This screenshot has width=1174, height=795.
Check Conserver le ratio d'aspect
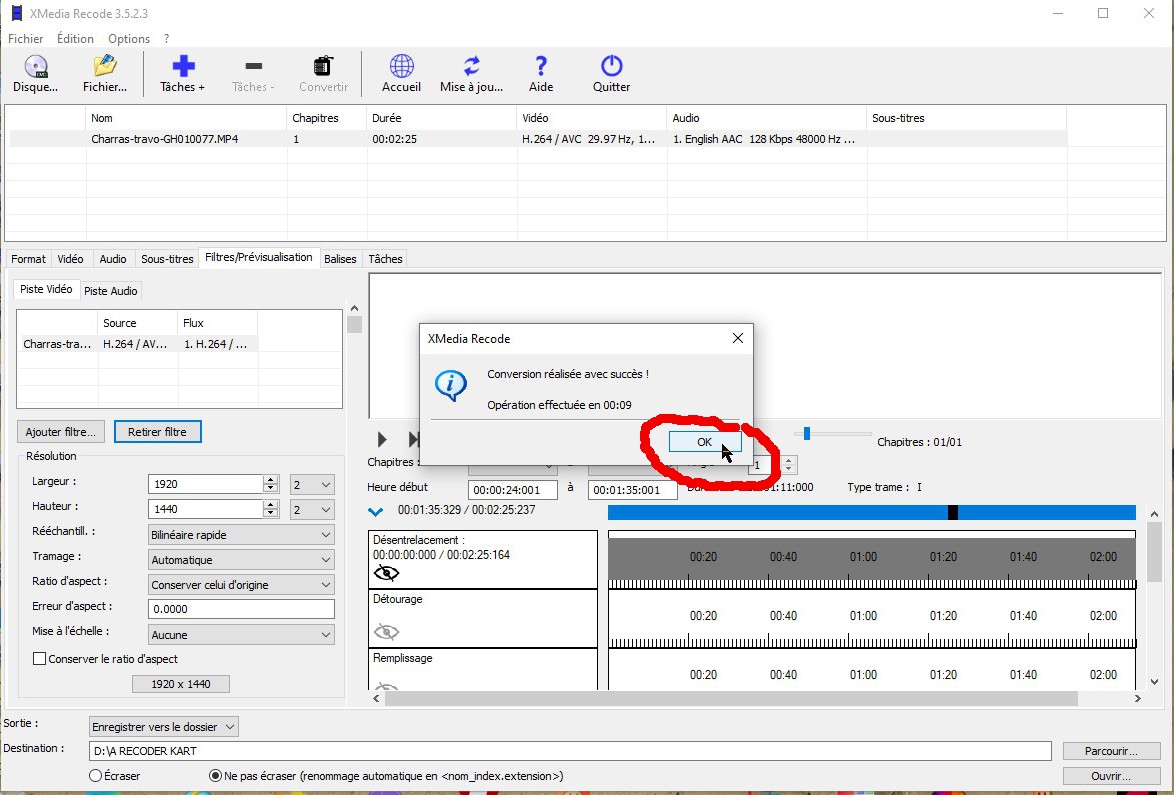pyautogui.click(x=40, y=659)
